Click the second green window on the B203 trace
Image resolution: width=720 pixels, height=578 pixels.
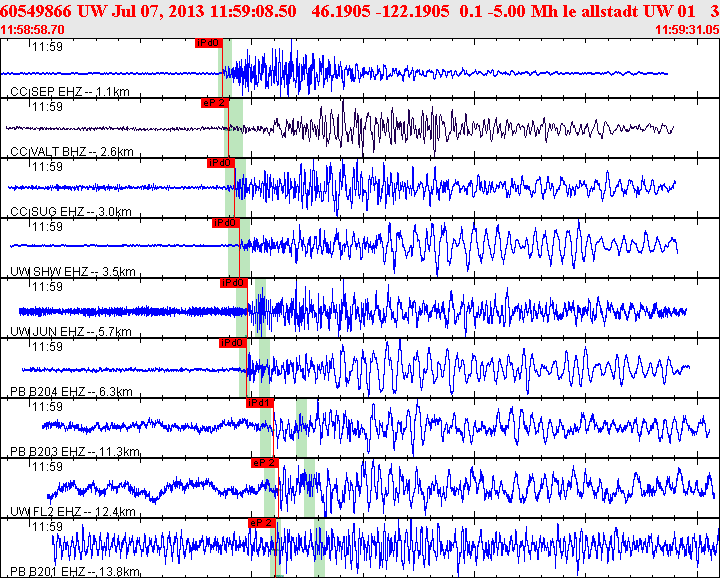[x=301, y=427]
